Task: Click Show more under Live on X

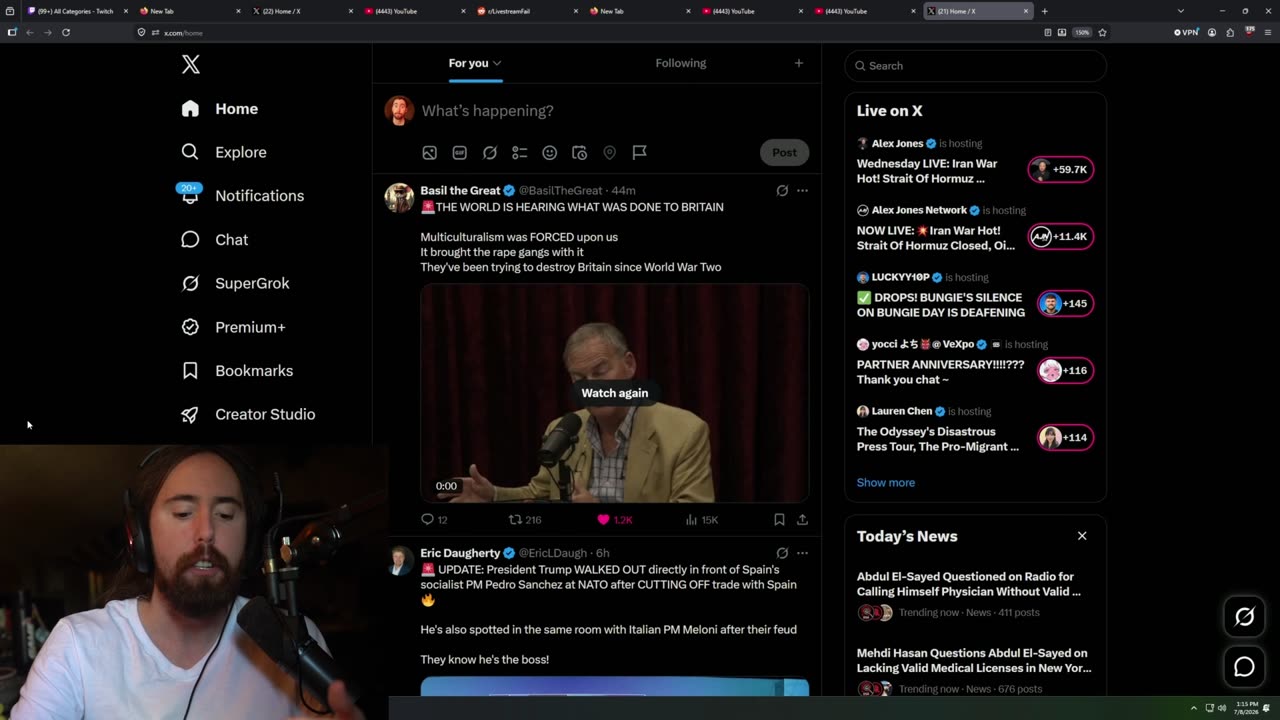Action: [x=885, y=483]
